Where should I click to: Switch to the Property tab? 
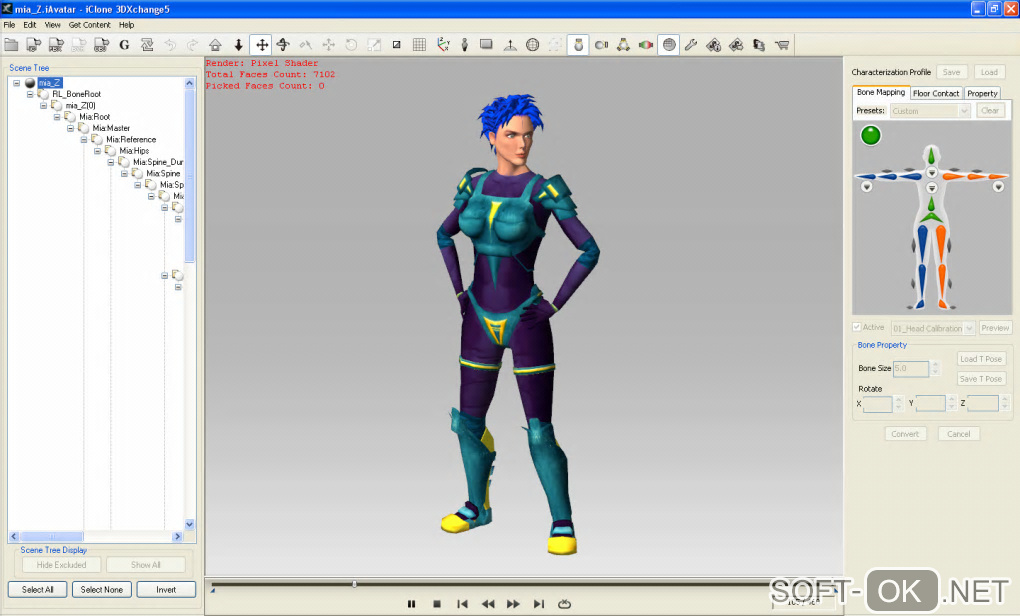tap(982, 94)
